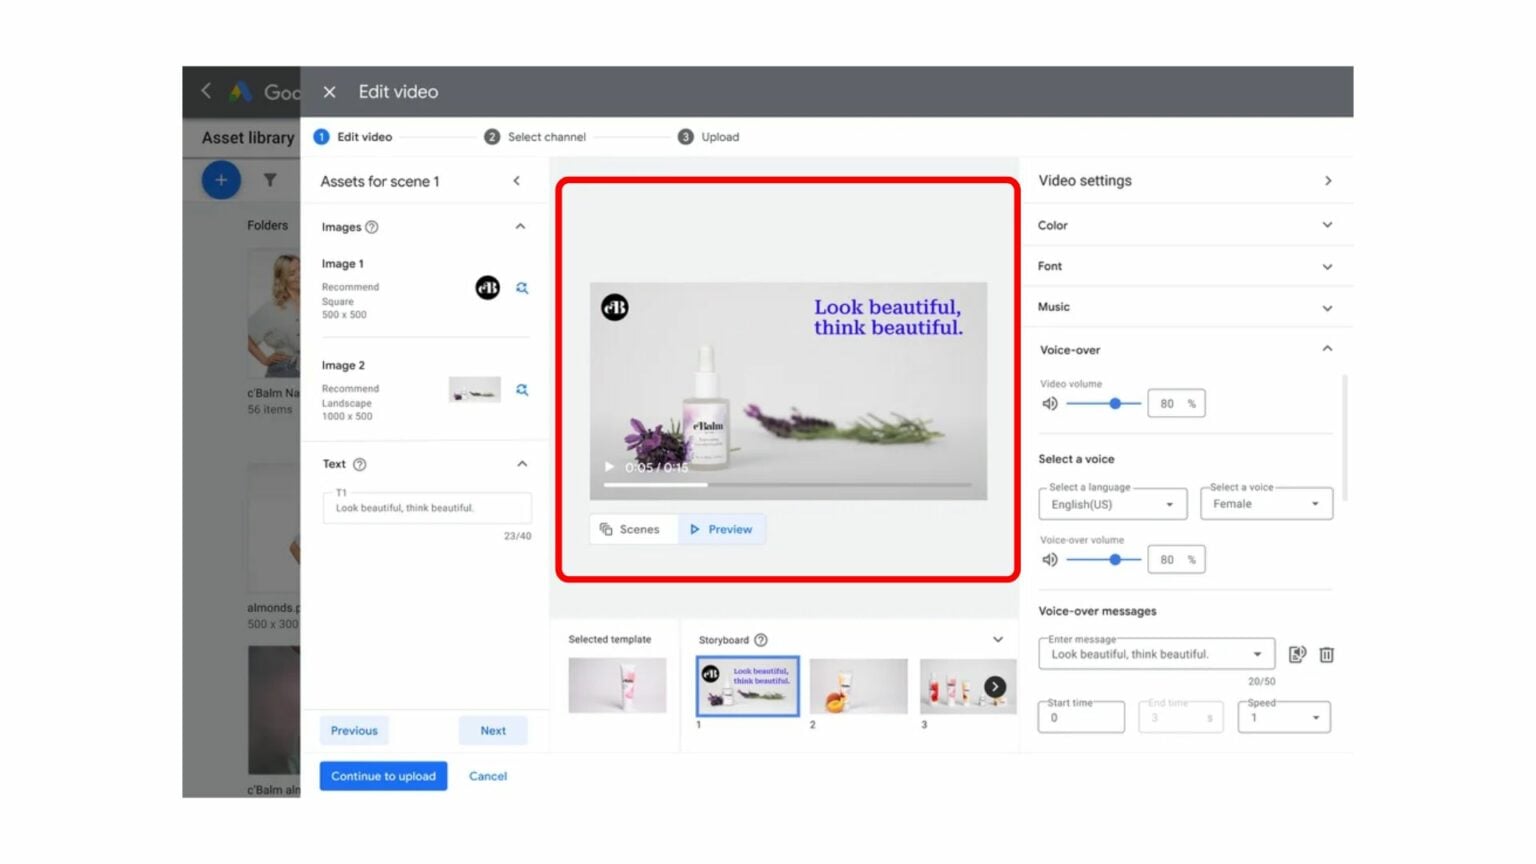Expand the Font settings section
The height and width of the screenshot is (864, 1536).
tap(1327, 266)
